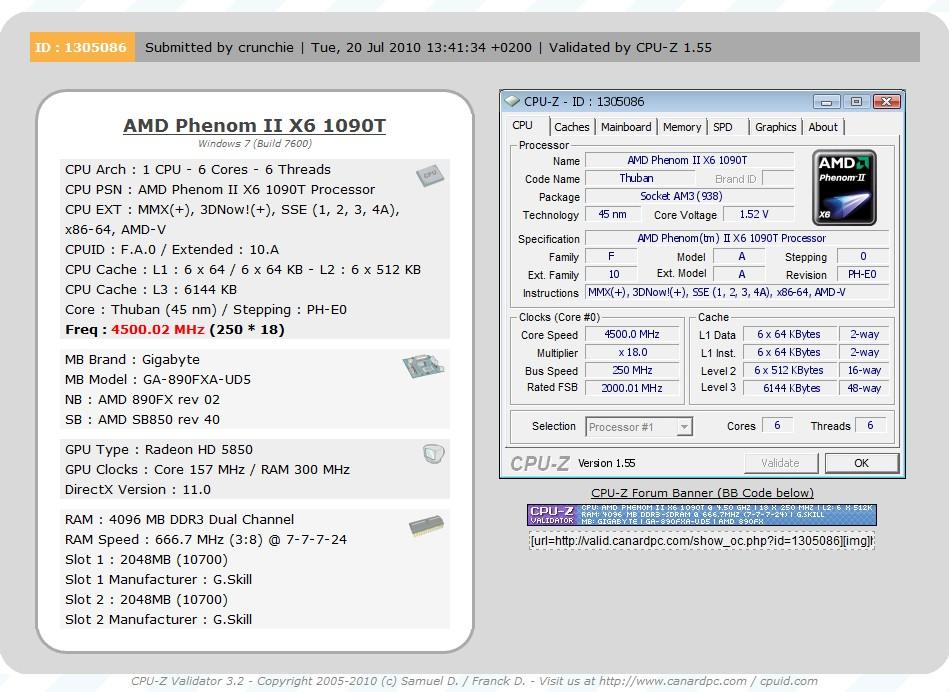Click the processor Name field value

(689, 160)
